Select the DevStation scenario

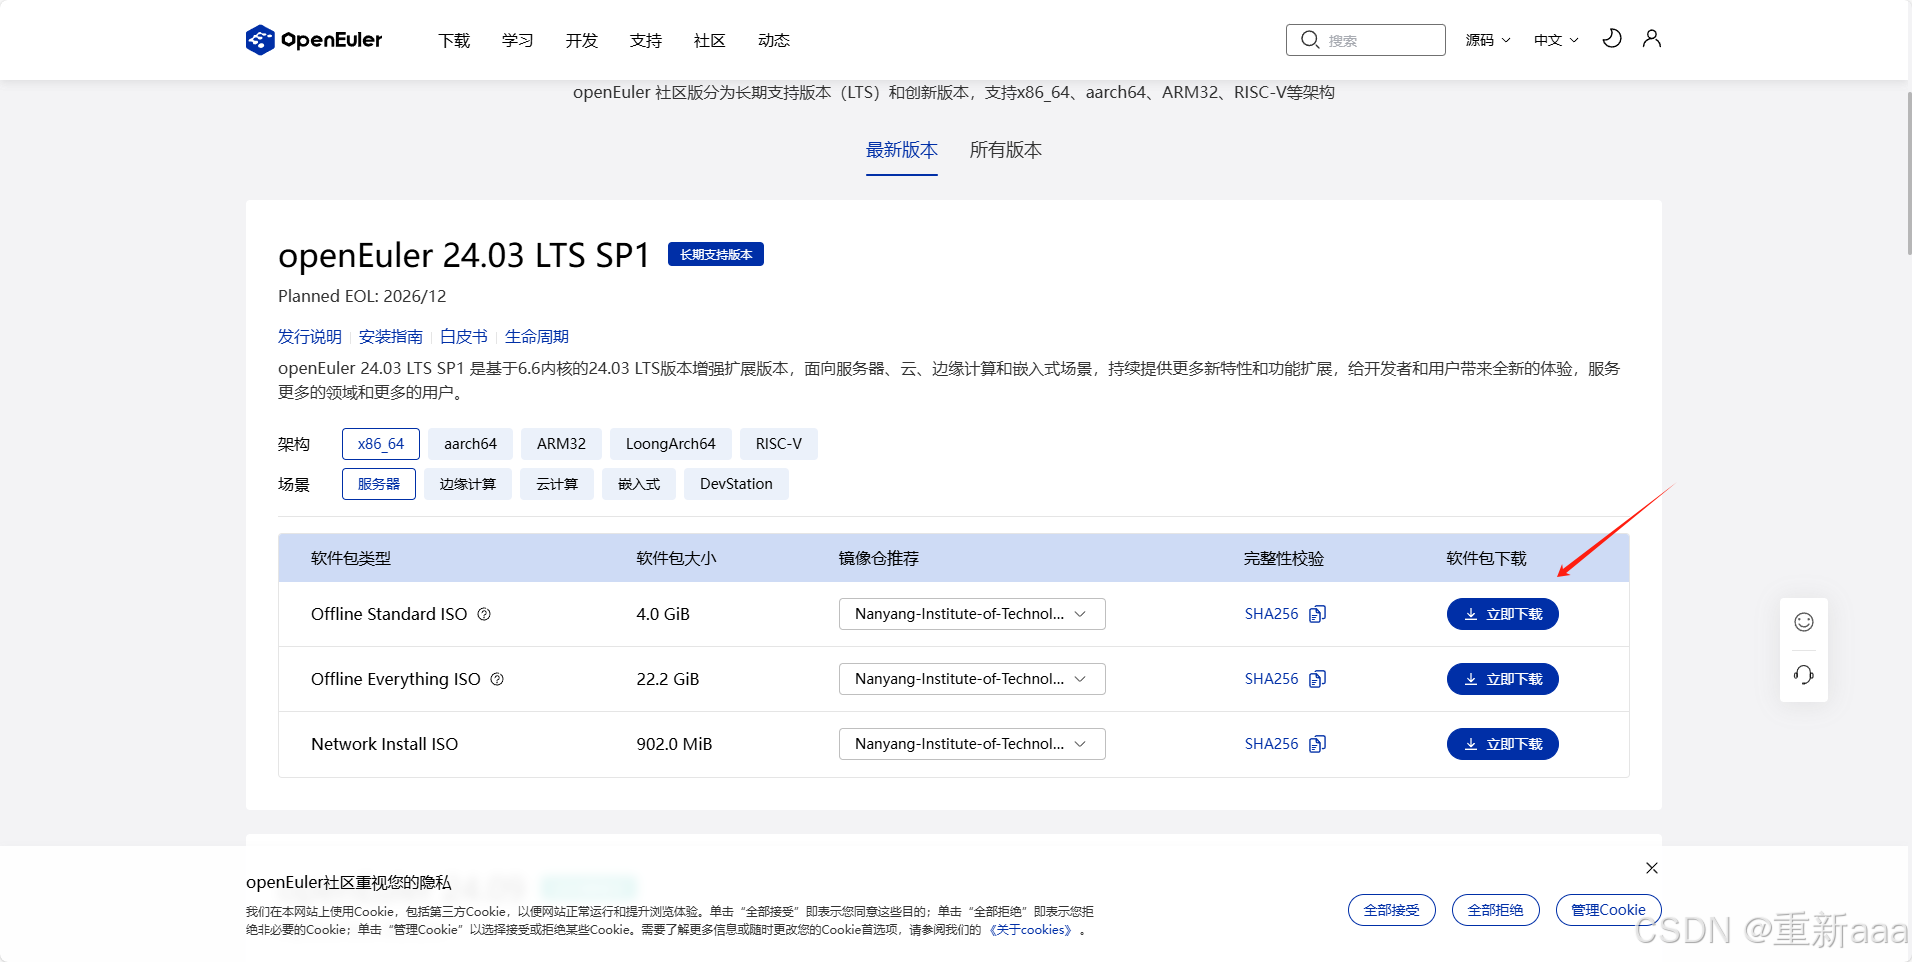(x=736, y=484)
